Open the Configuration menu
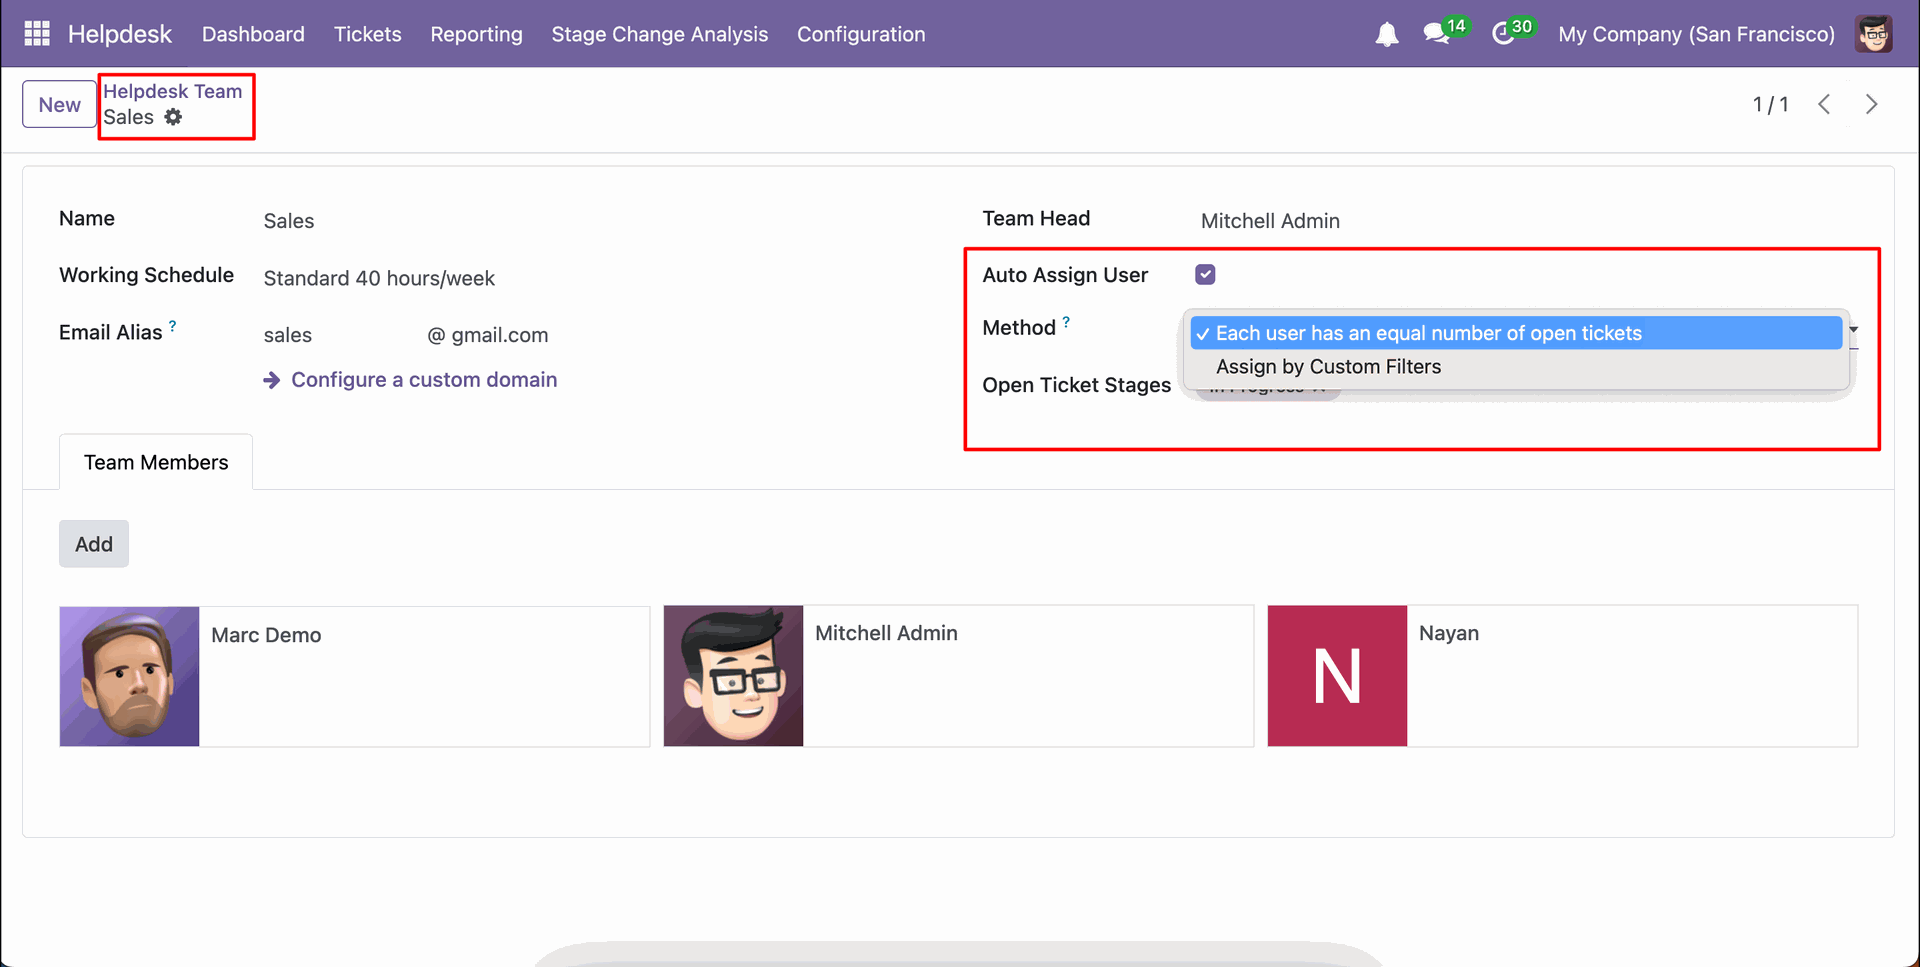The height and width of the screenshot is (967, 1920). click(861, 34)
